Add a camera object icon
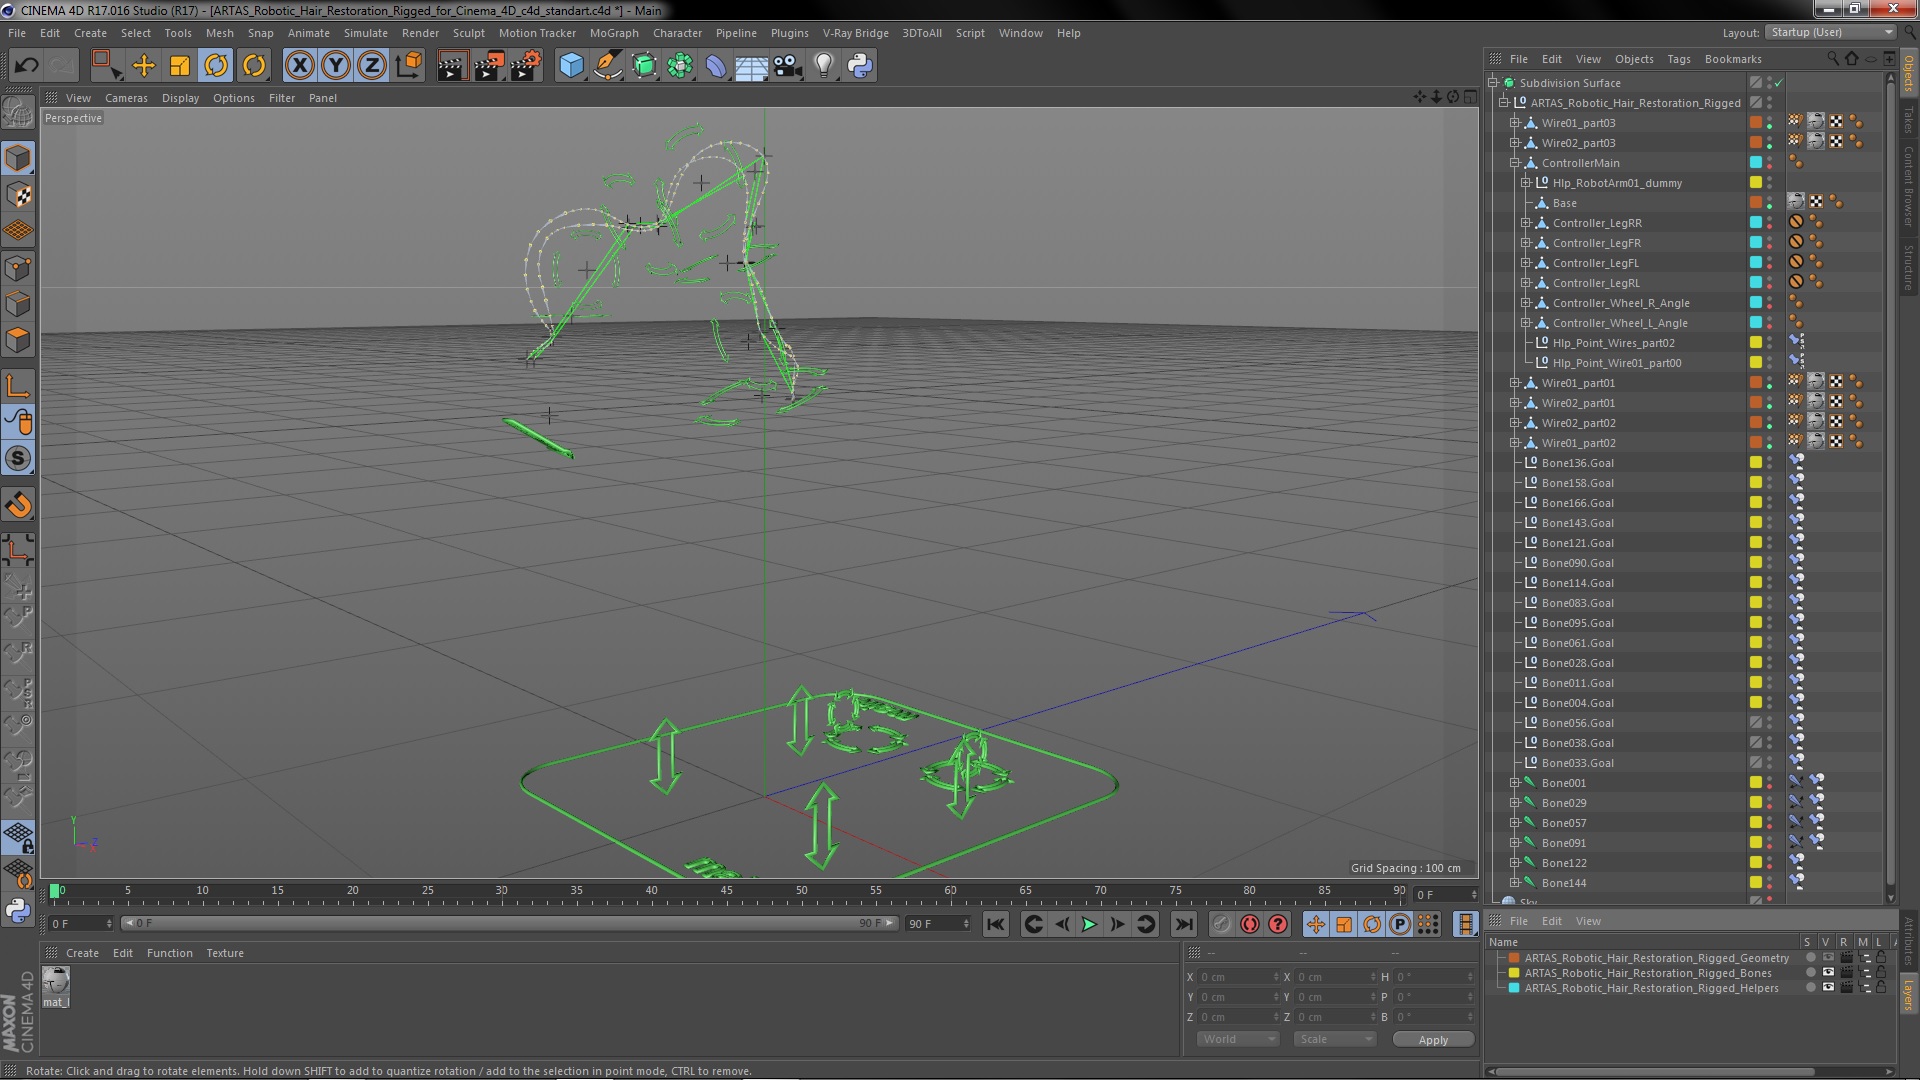The height and width of the screenshot is (1080, 1920). (788, 66)
